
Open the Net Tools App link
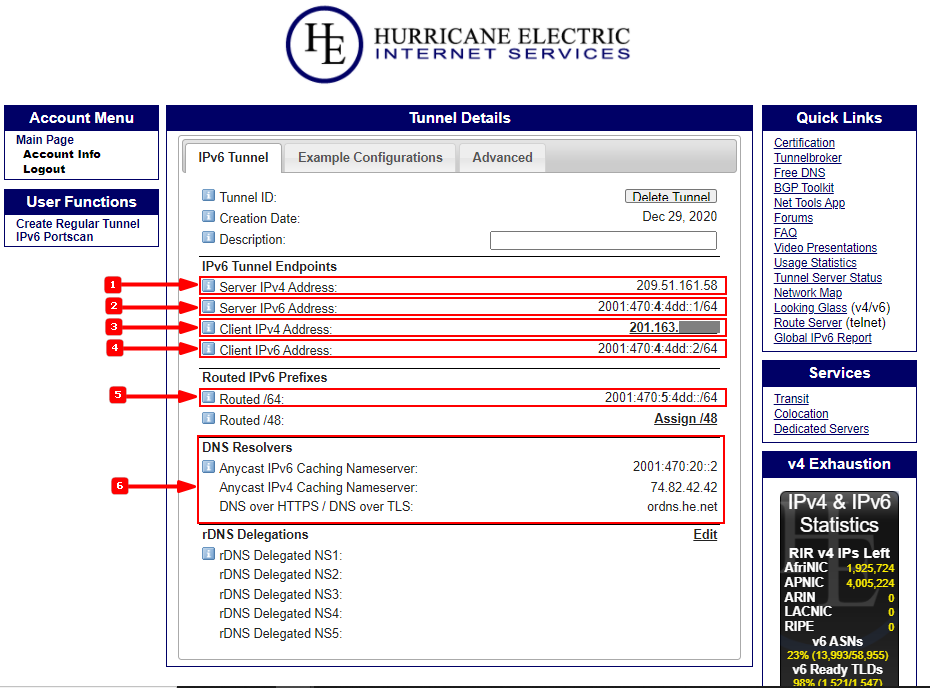[810, 203]
